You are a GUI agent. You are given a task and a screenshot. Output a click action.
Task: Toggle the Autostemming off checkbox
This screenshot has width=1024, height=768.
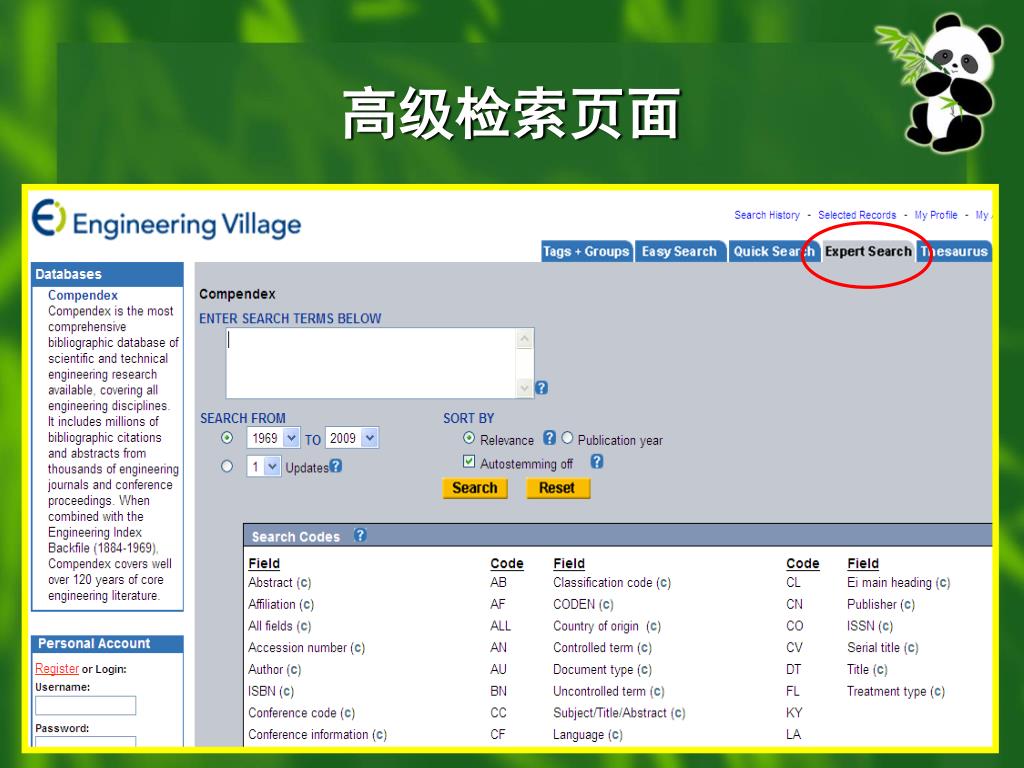point(468,462)
